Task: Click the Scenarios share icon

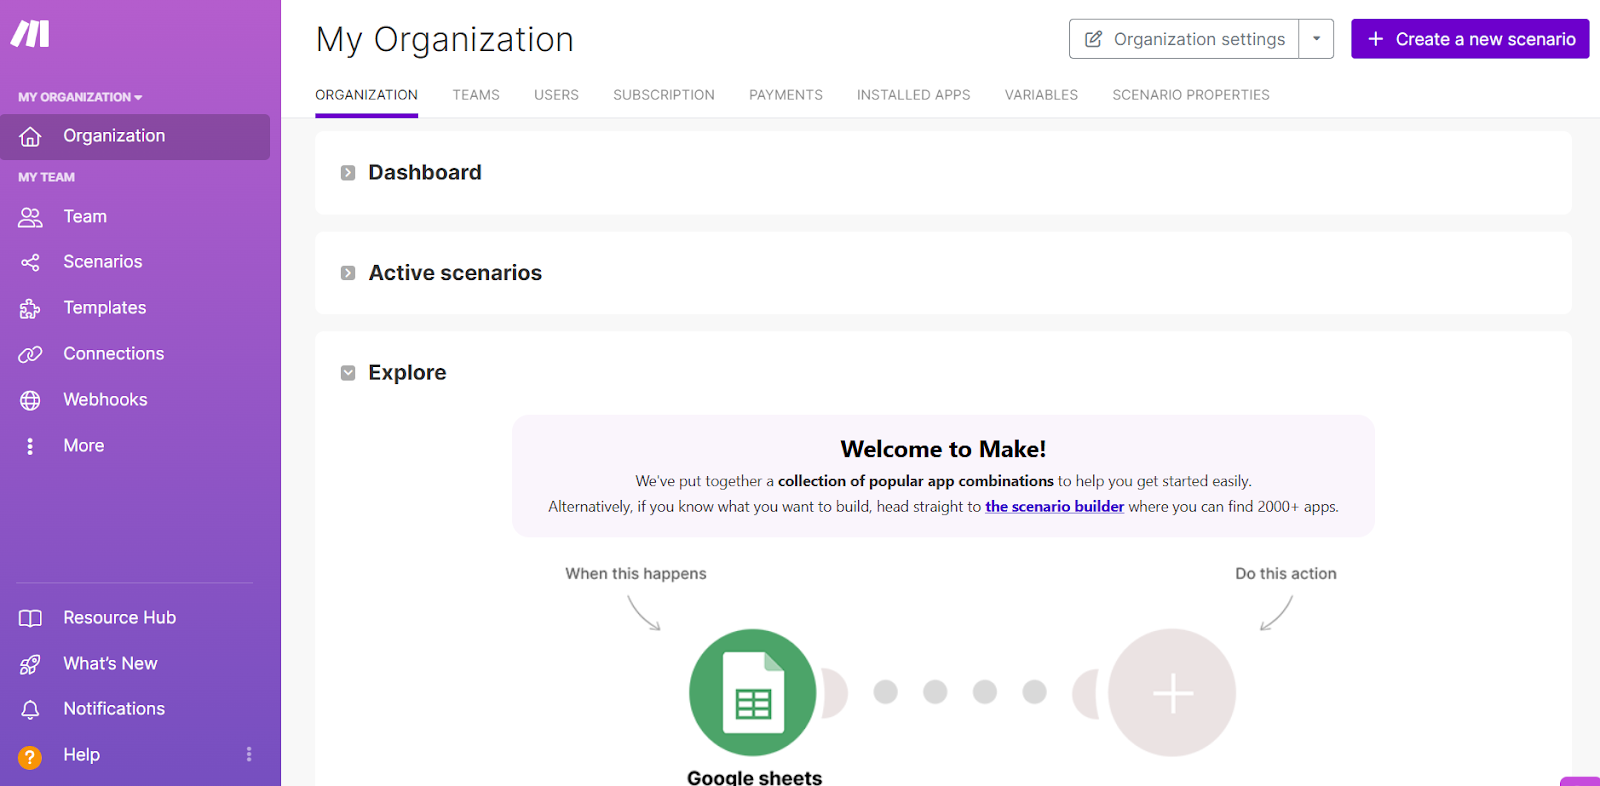Action: coord(30,262)
